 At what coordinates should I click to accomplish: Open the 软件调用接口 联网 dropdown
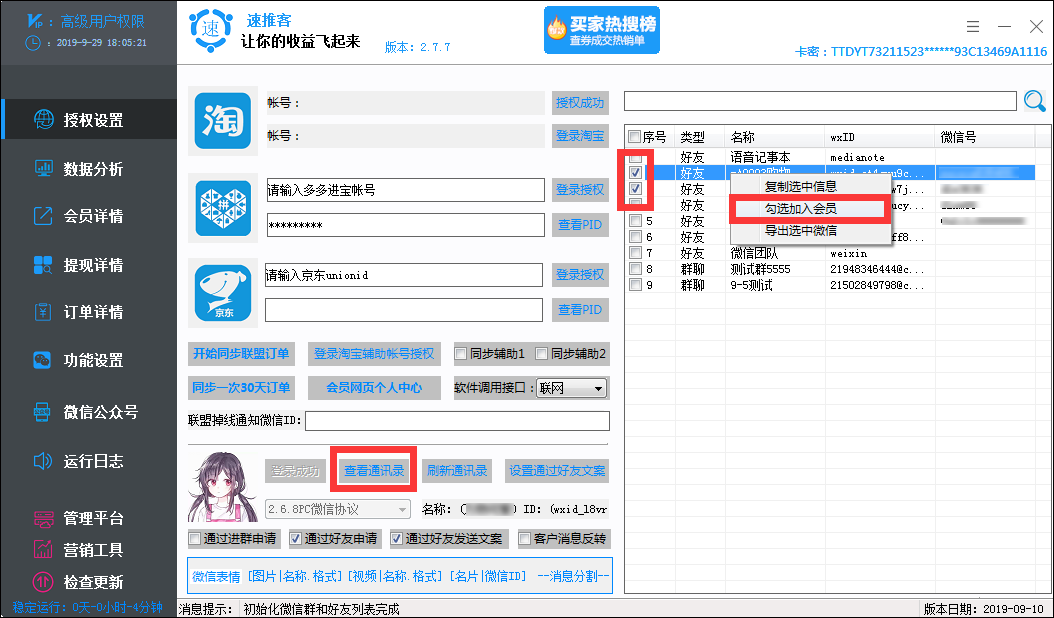point(571,389)
